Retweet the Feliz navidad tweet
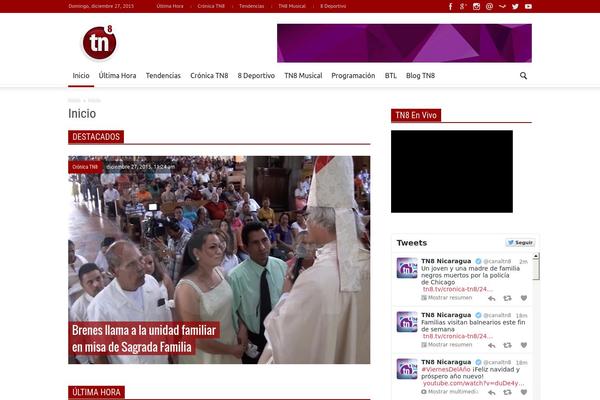This screenshot has width=600, height=400. tap(507, 392)
